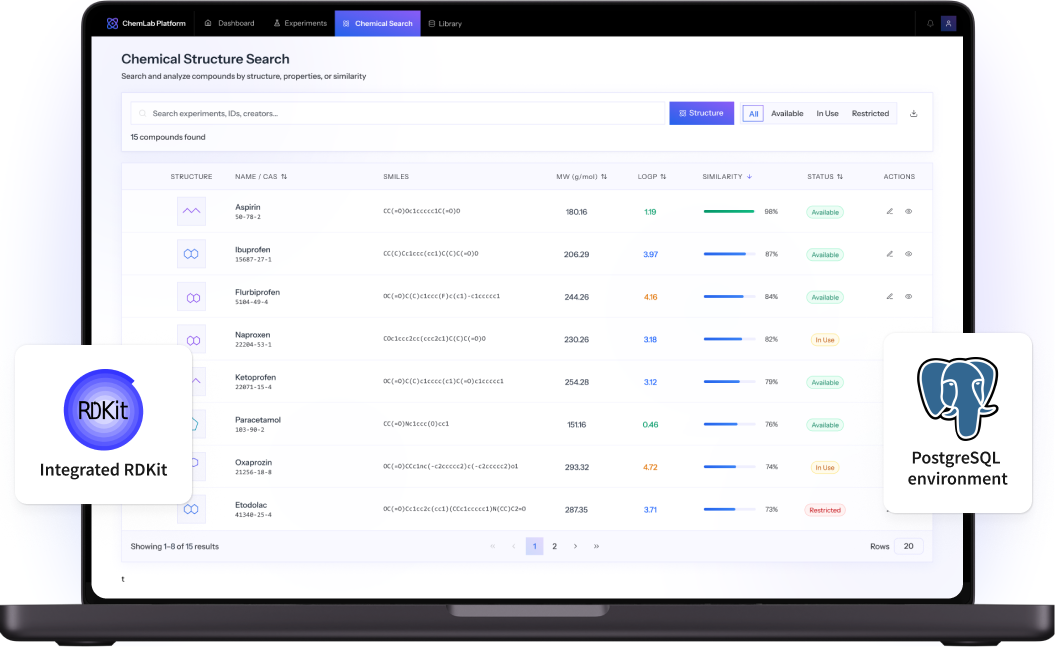Click Oxaprozin's In Use status badge

pos(825,468)
